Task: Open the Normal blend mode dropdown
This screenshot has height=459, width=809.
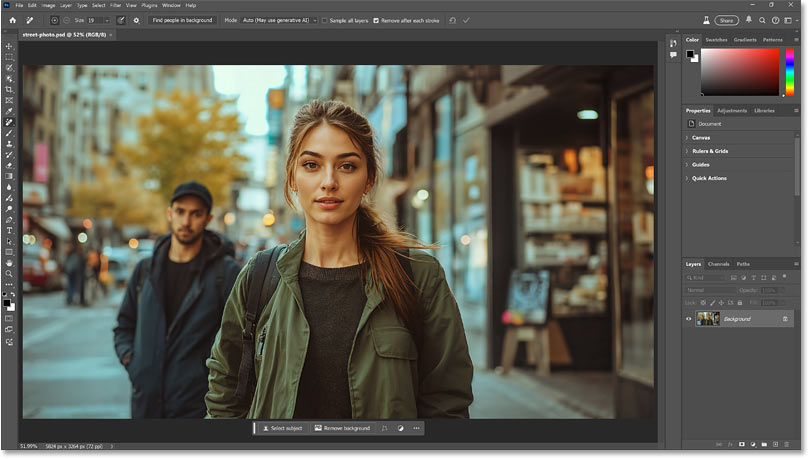Action: point(710,290)
